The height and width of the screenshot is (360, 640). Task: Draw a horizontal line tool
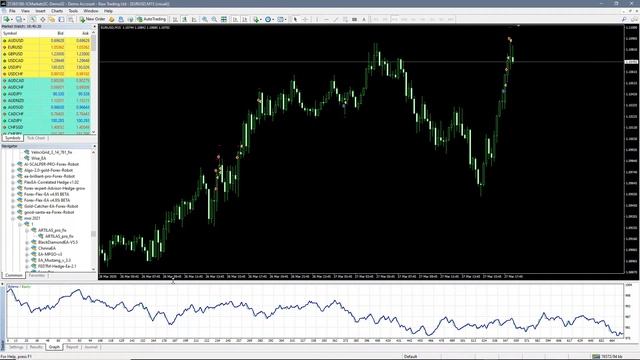[326, 19]
